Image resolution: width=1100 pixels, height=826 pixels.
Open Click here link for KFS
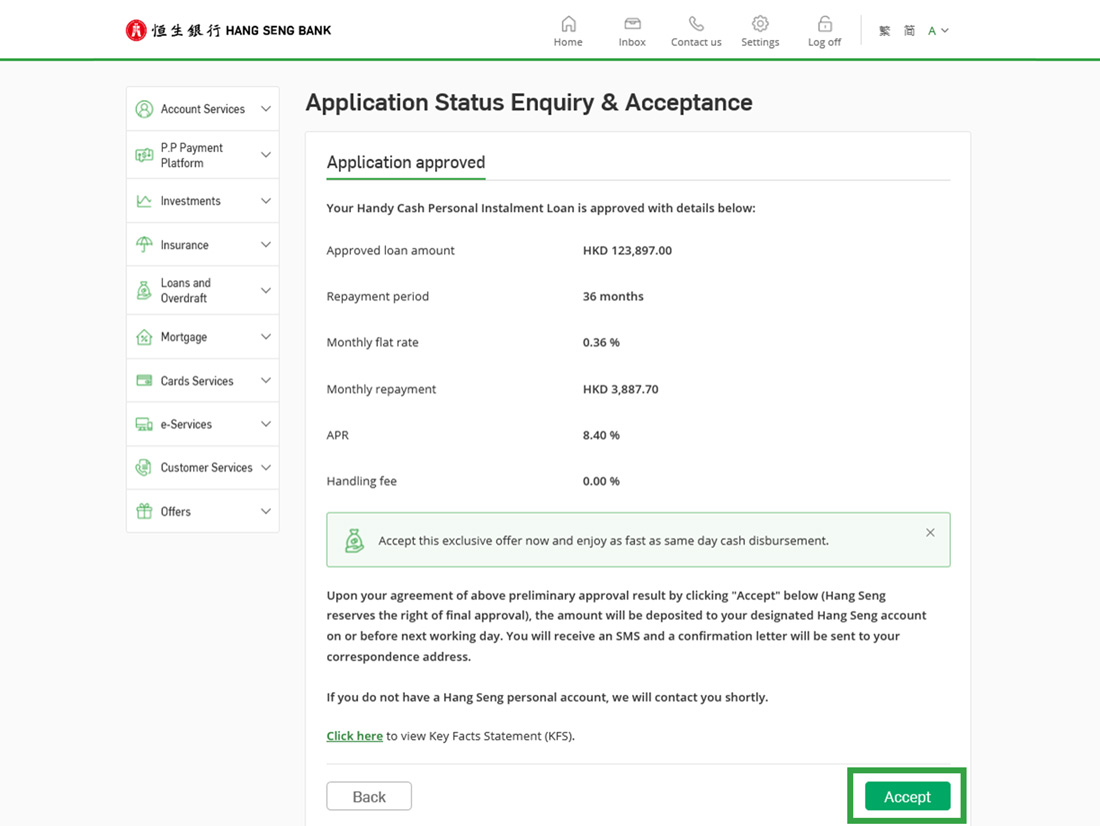tap(354, 735)
